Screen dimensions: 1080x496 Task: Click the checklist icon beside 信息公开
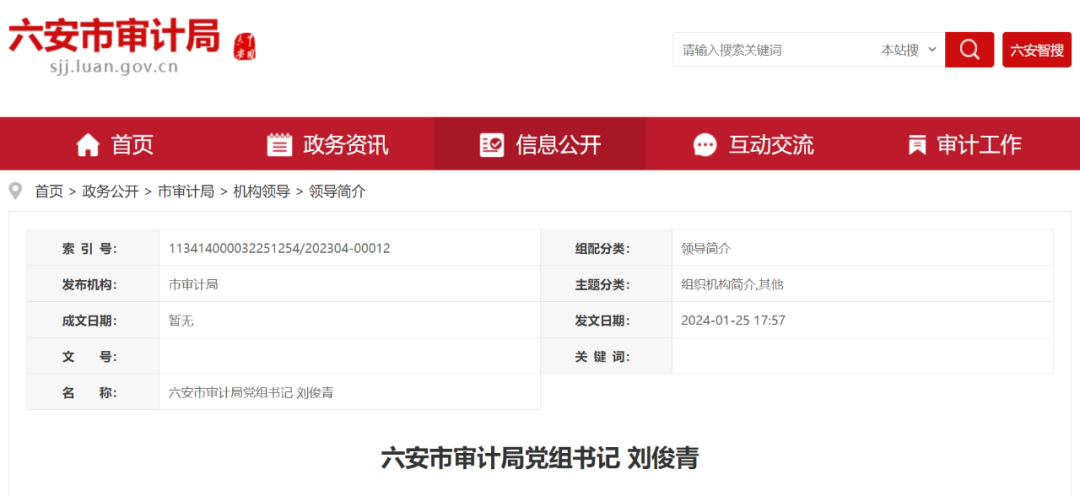click(x=491, y=145)
